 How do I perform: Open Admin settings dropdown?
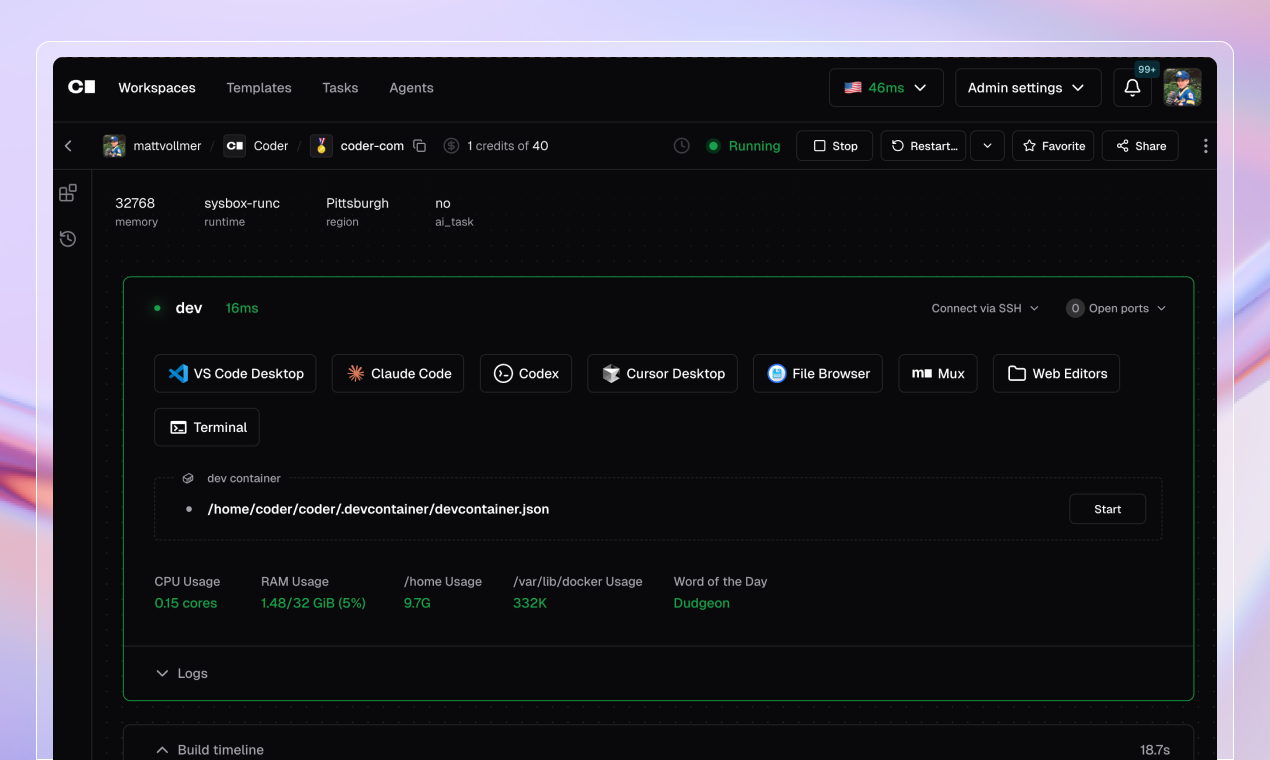click(x=1028, y=88)
